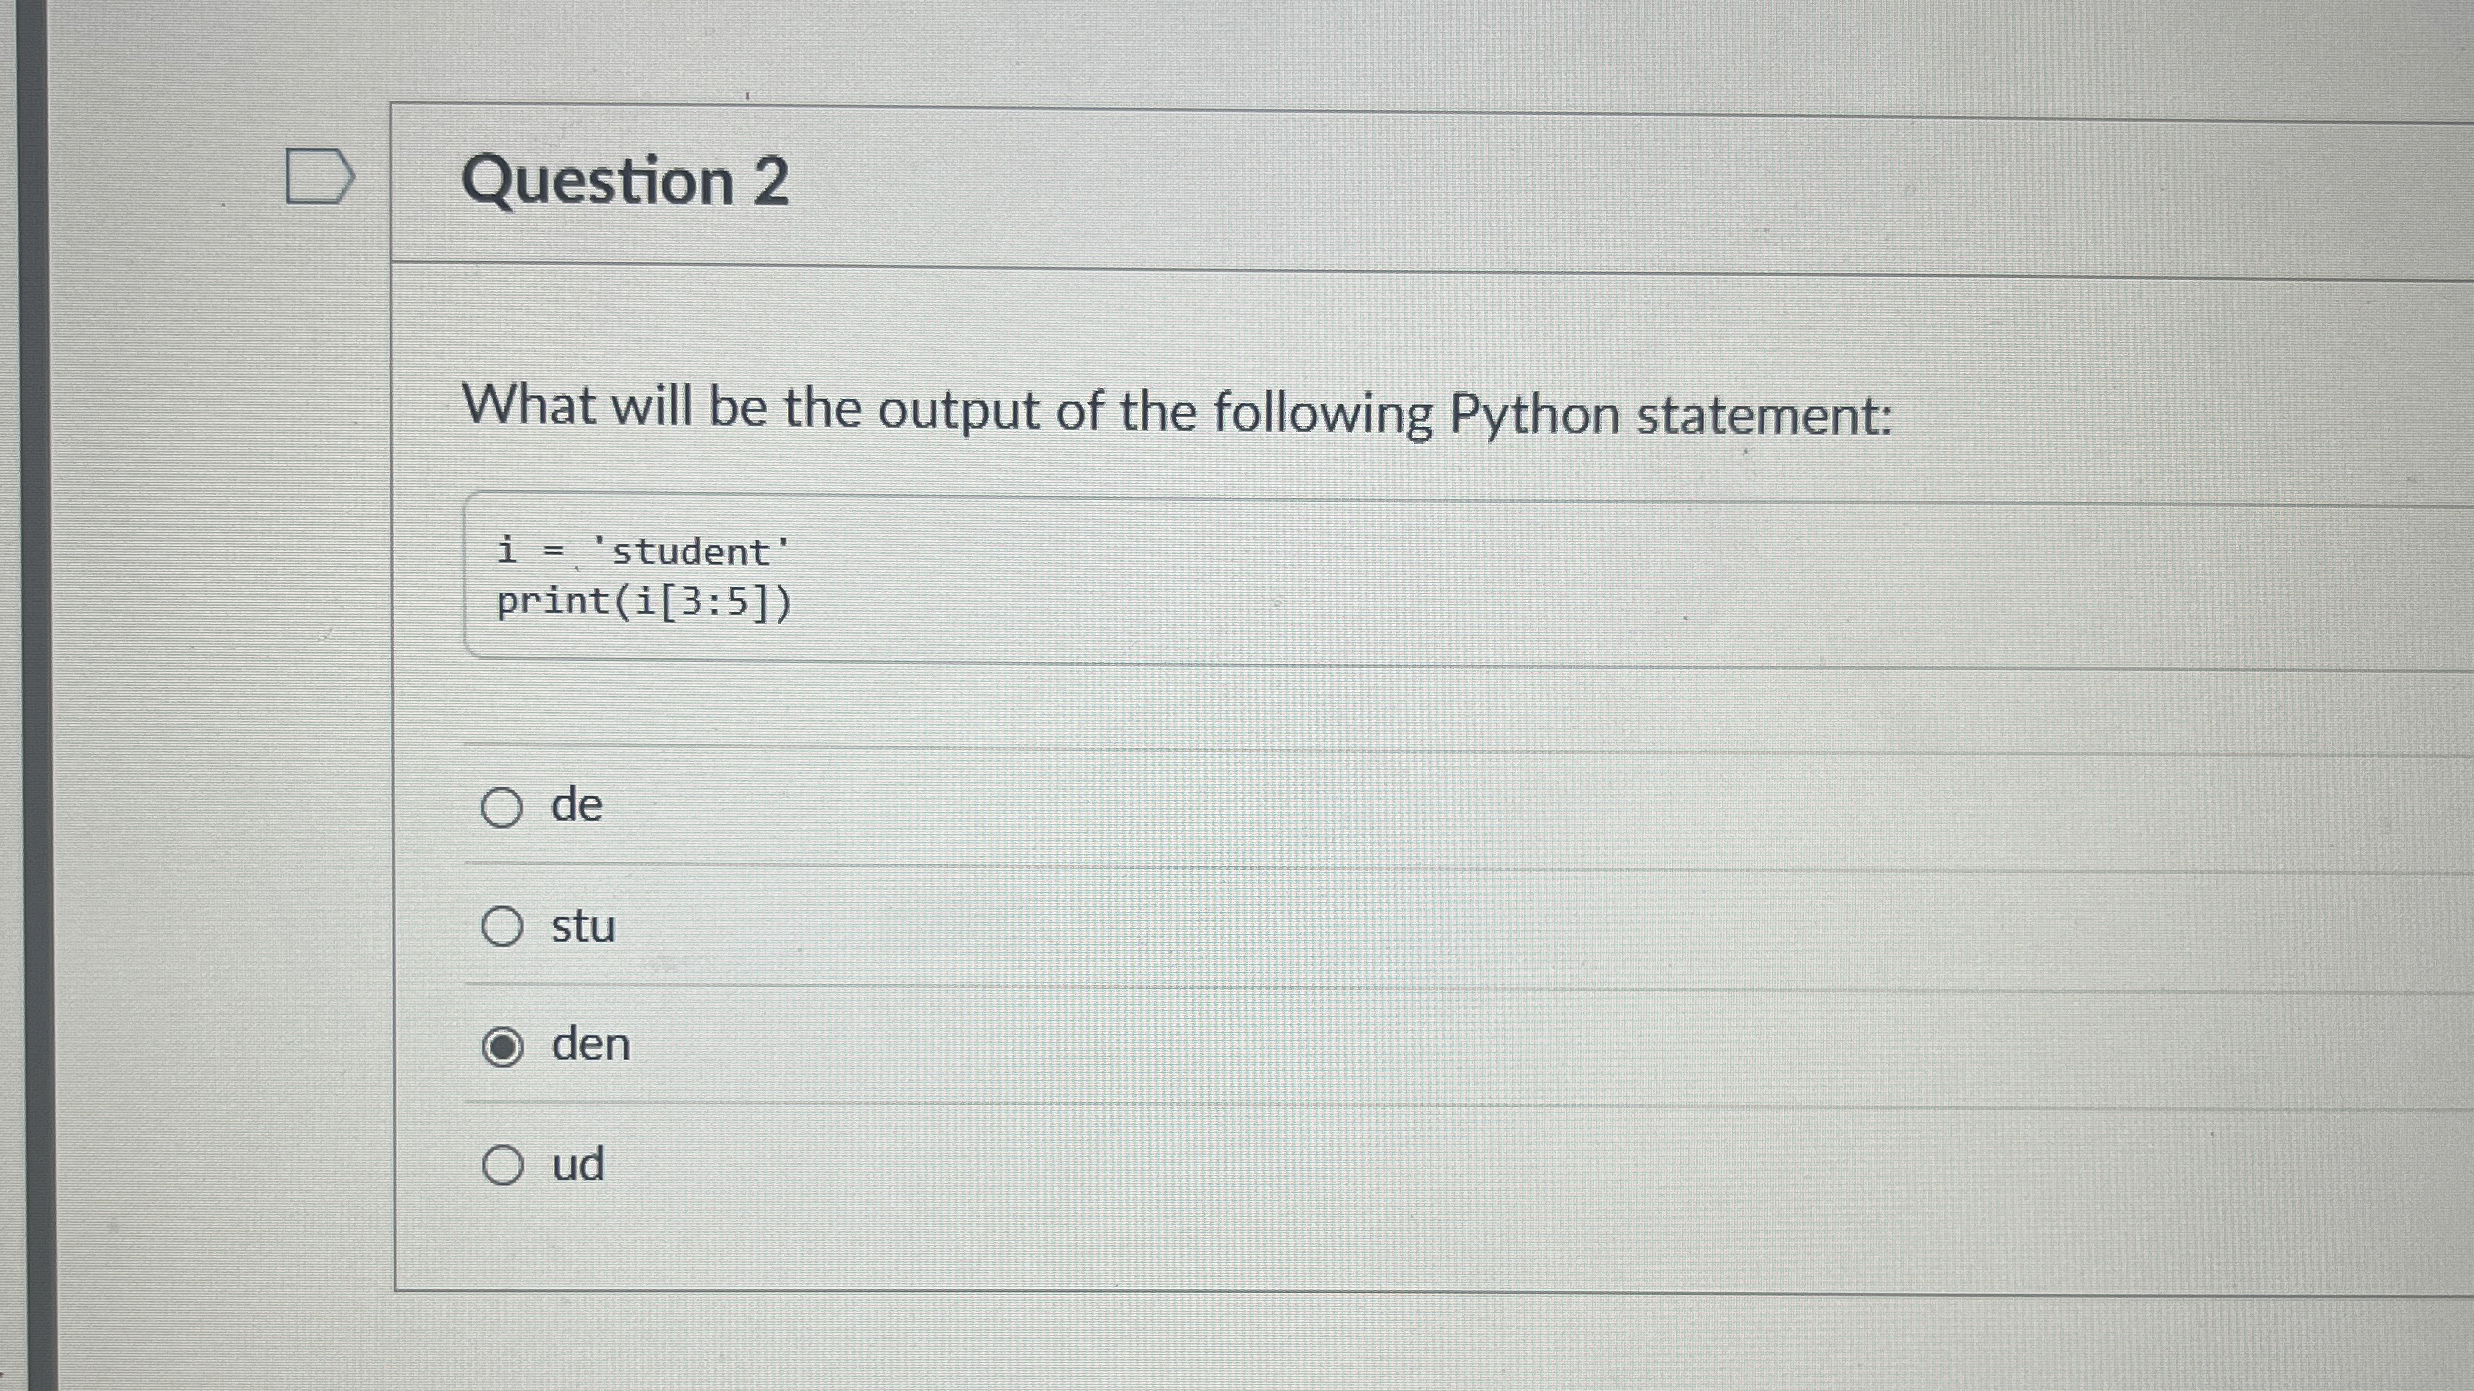Click the Question 2 header
This screenshot has height=1391, width=2474.
pos(630,180)
